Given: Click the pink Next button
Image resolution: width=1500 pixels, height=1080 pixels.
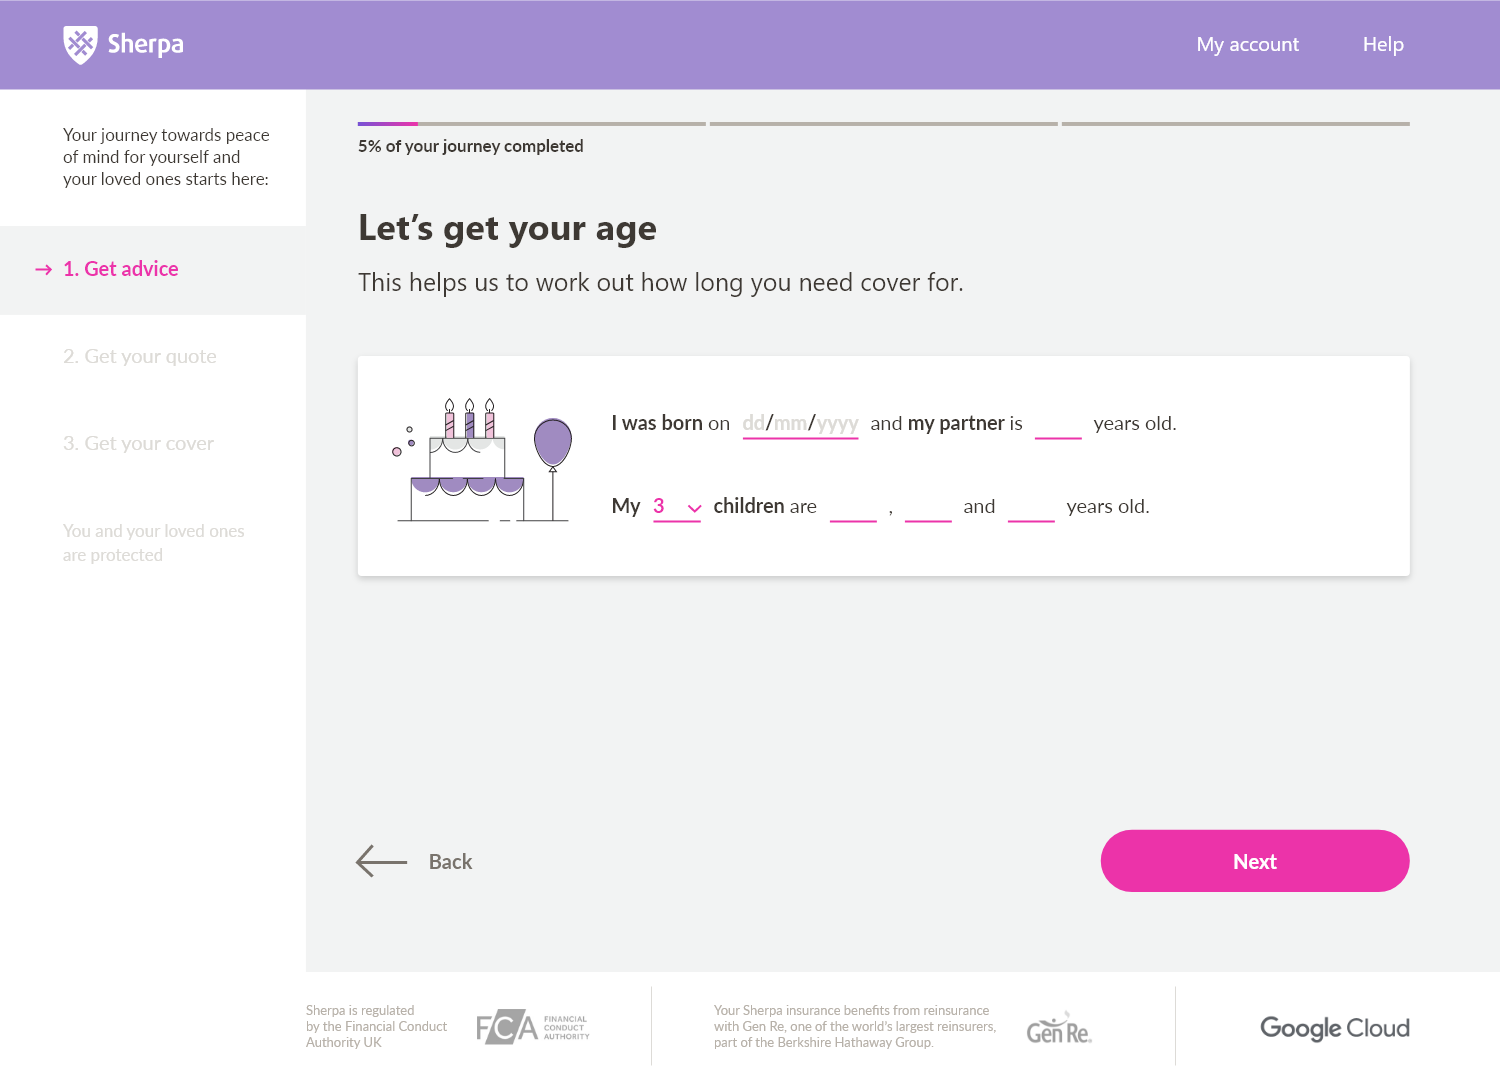Looking at the screenshot, I should click(x=1255, y=861).
